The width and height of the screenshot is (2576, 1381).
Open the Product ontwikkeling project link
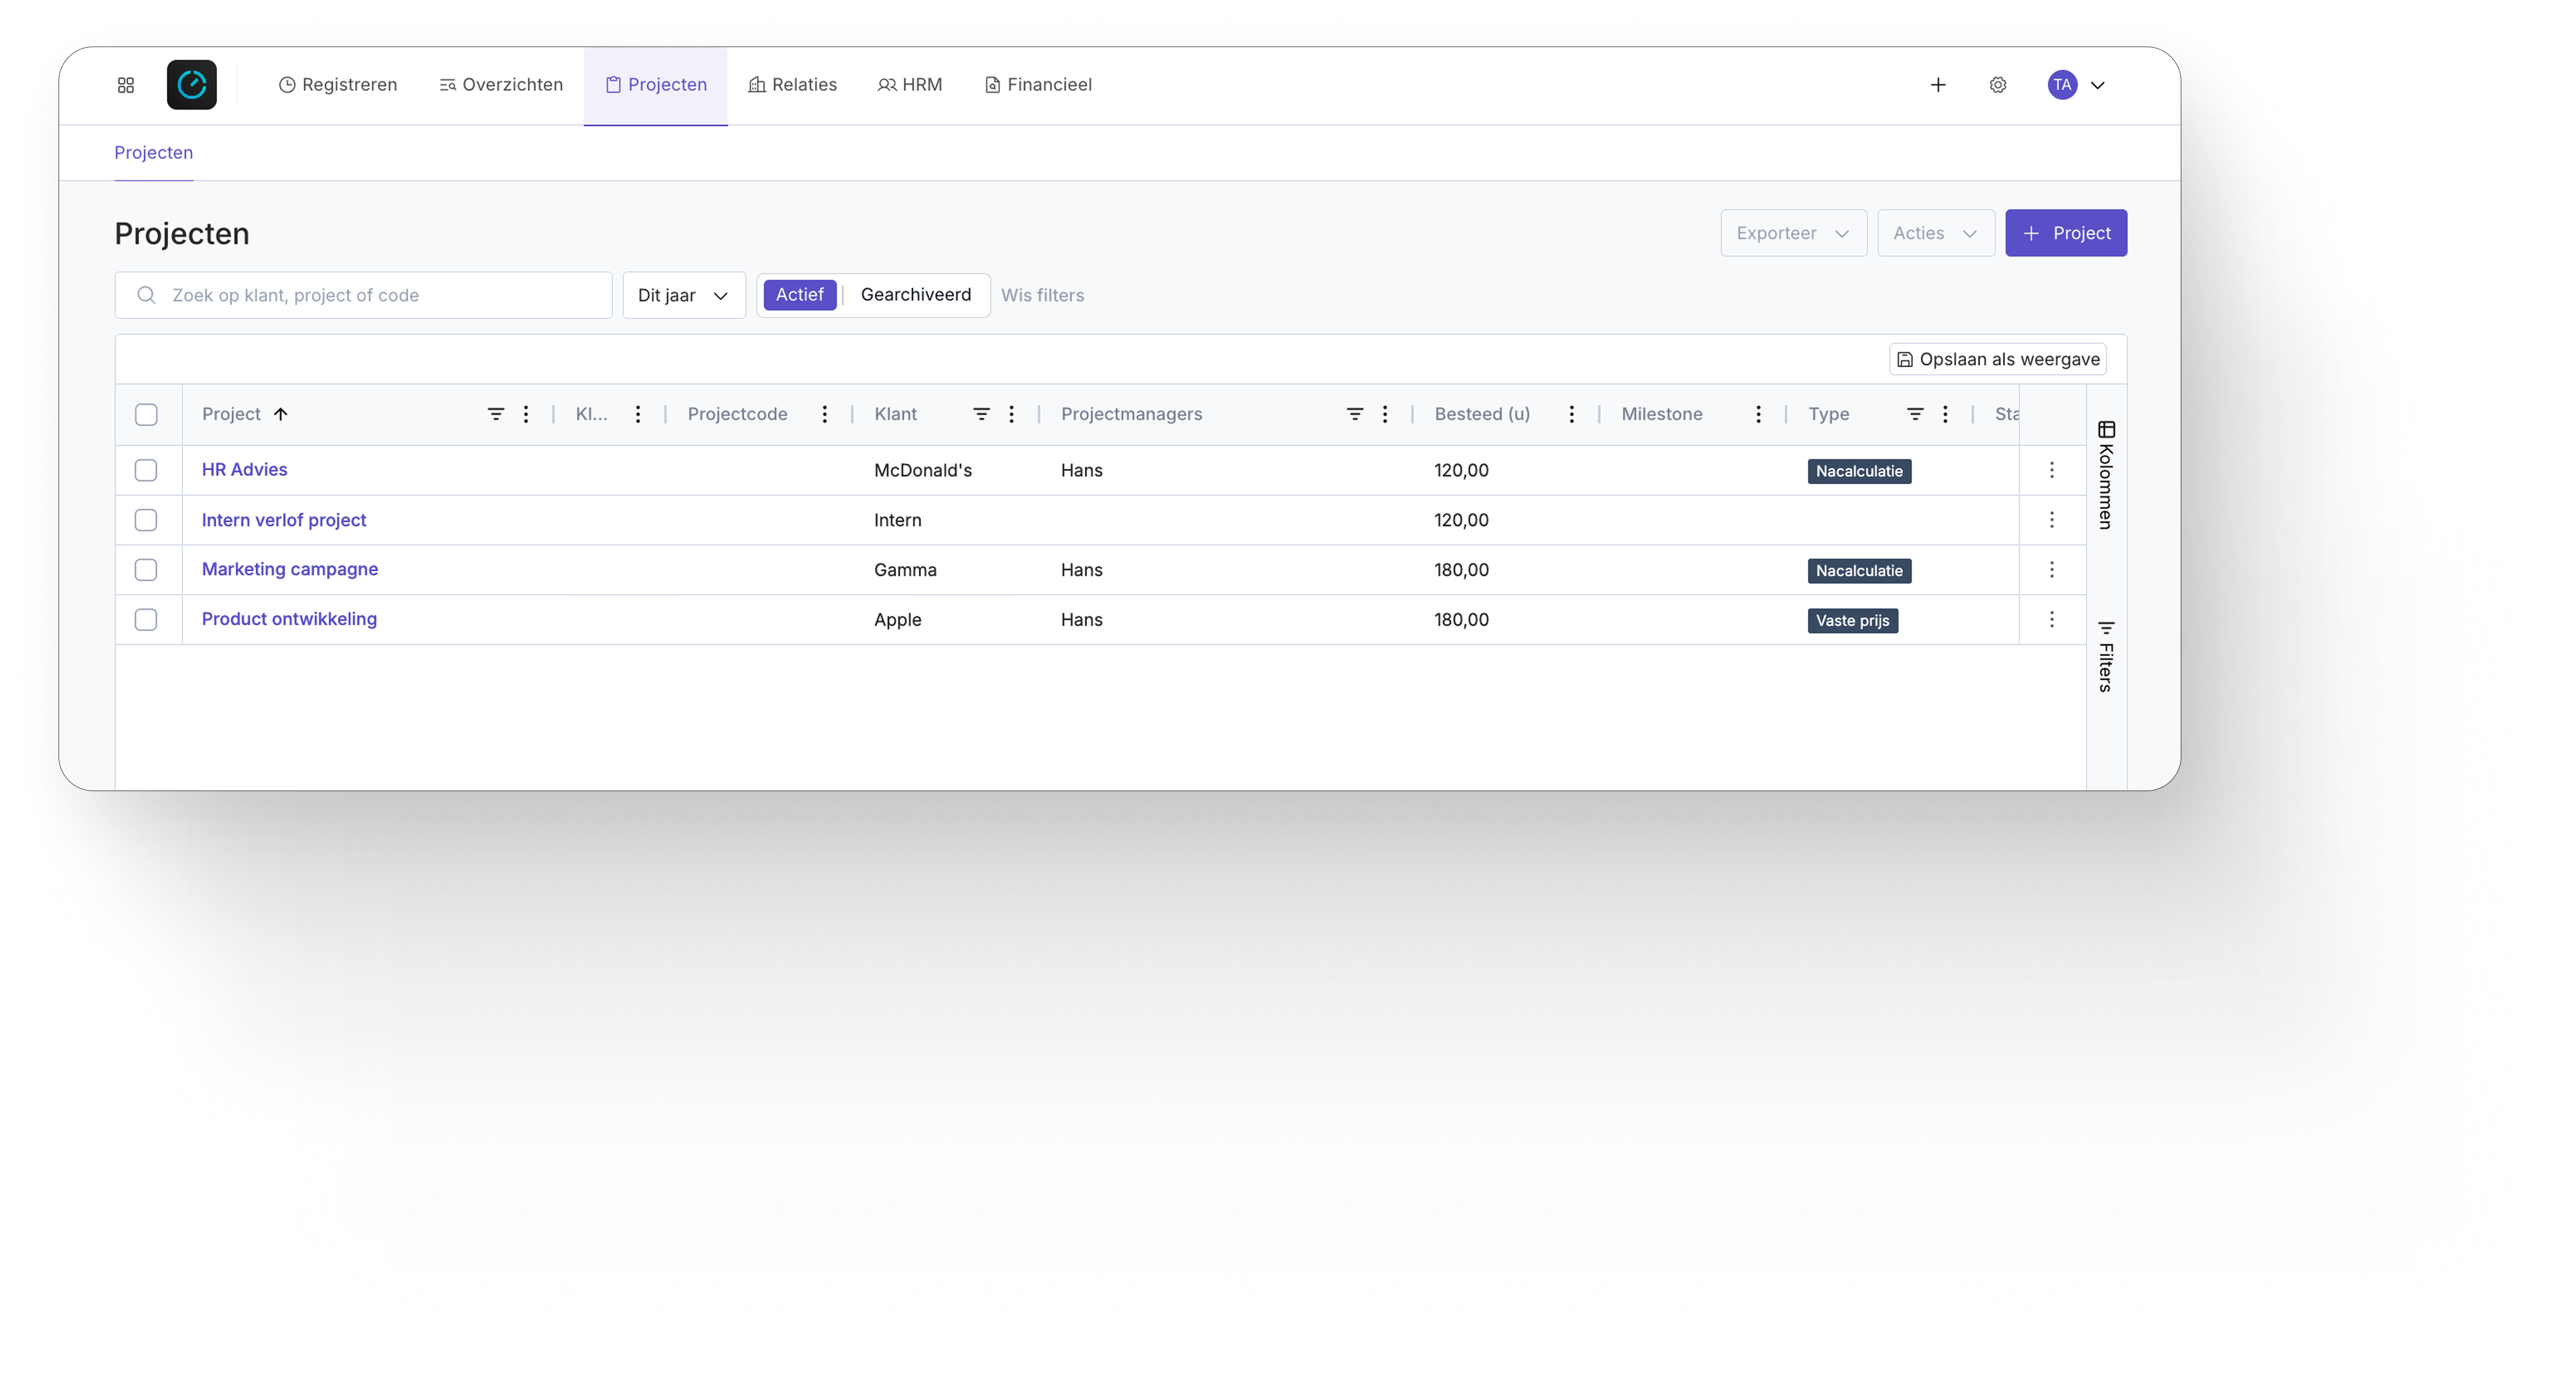[289, 619]
